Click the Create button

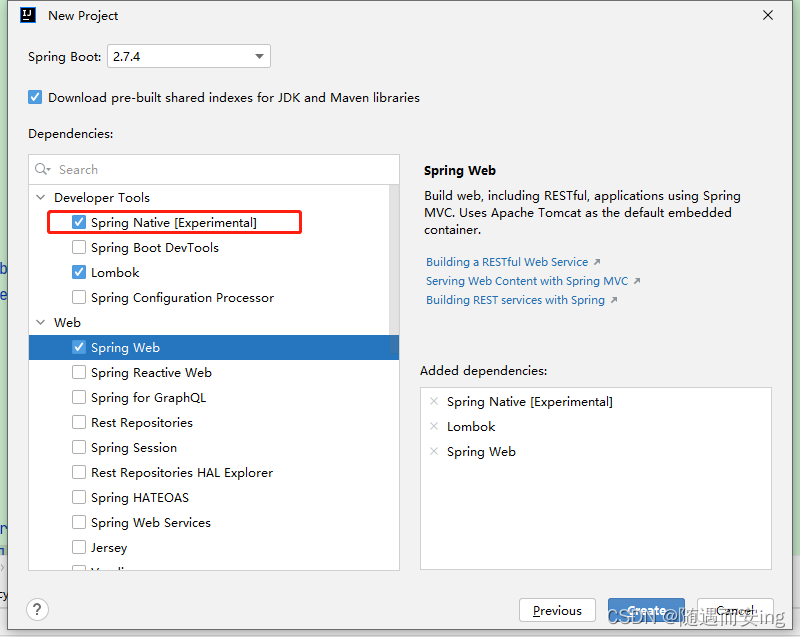click(x=646, y=610)
